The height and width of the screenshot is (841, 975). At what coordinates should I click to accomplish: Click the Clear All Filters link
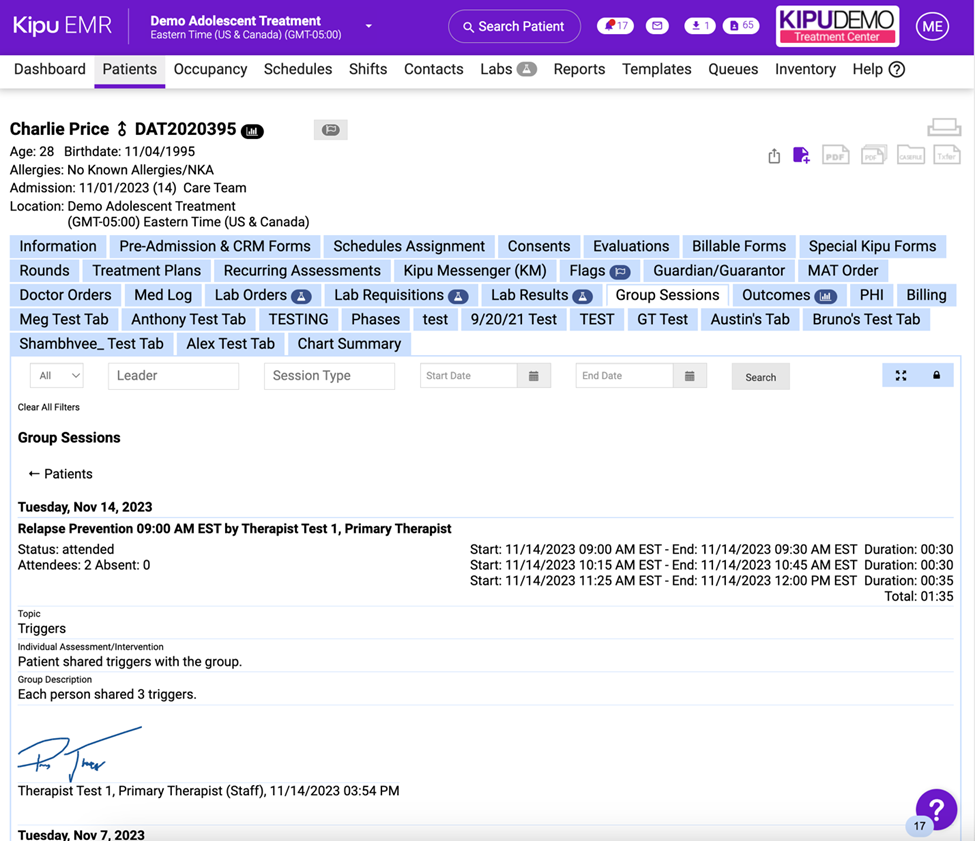click(49, 407)
